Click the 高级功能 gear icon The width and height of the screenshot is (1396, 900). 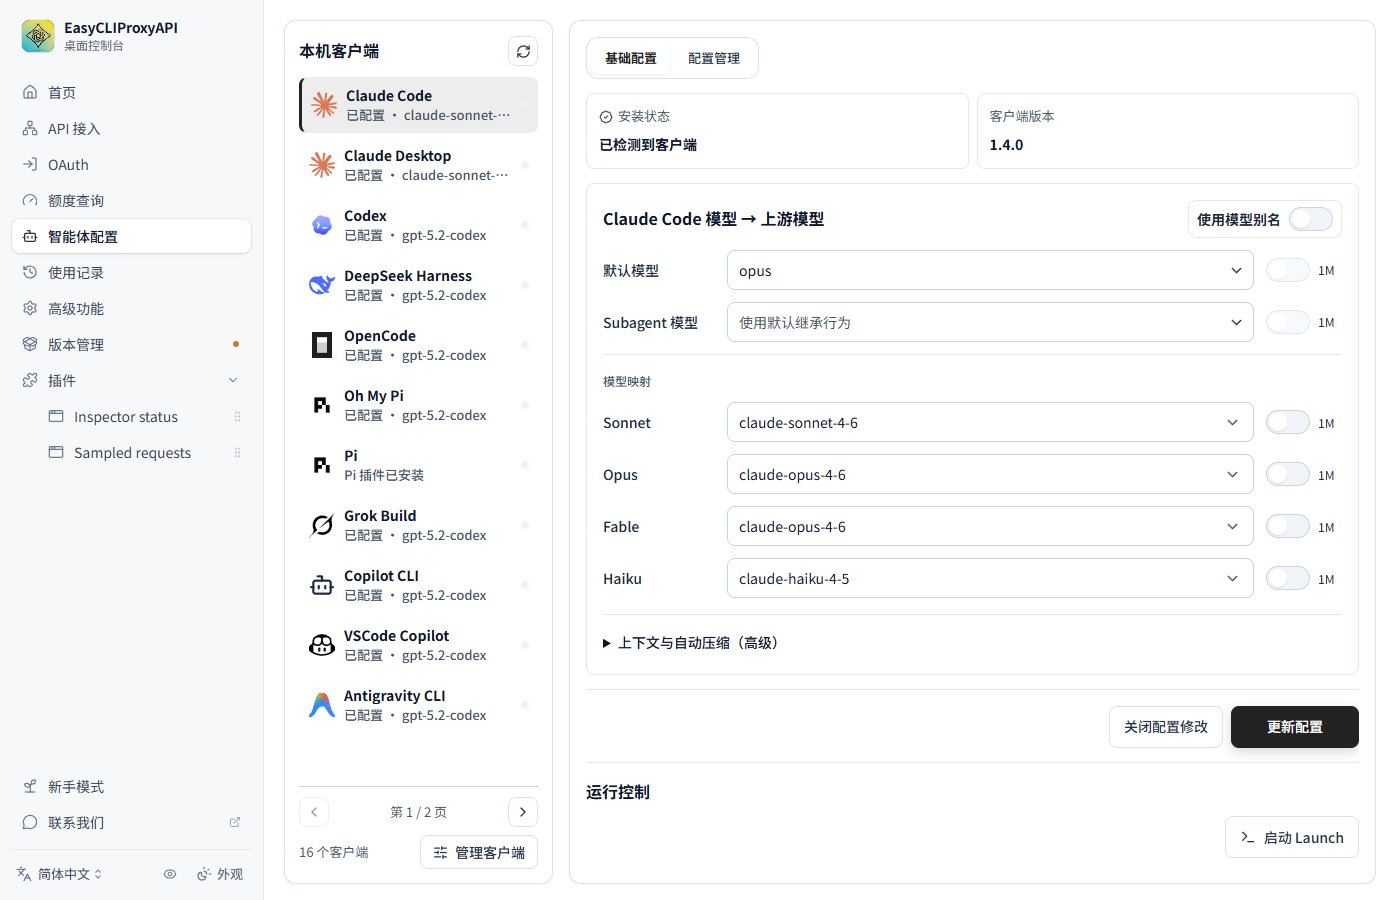click(x=30, y=308)
